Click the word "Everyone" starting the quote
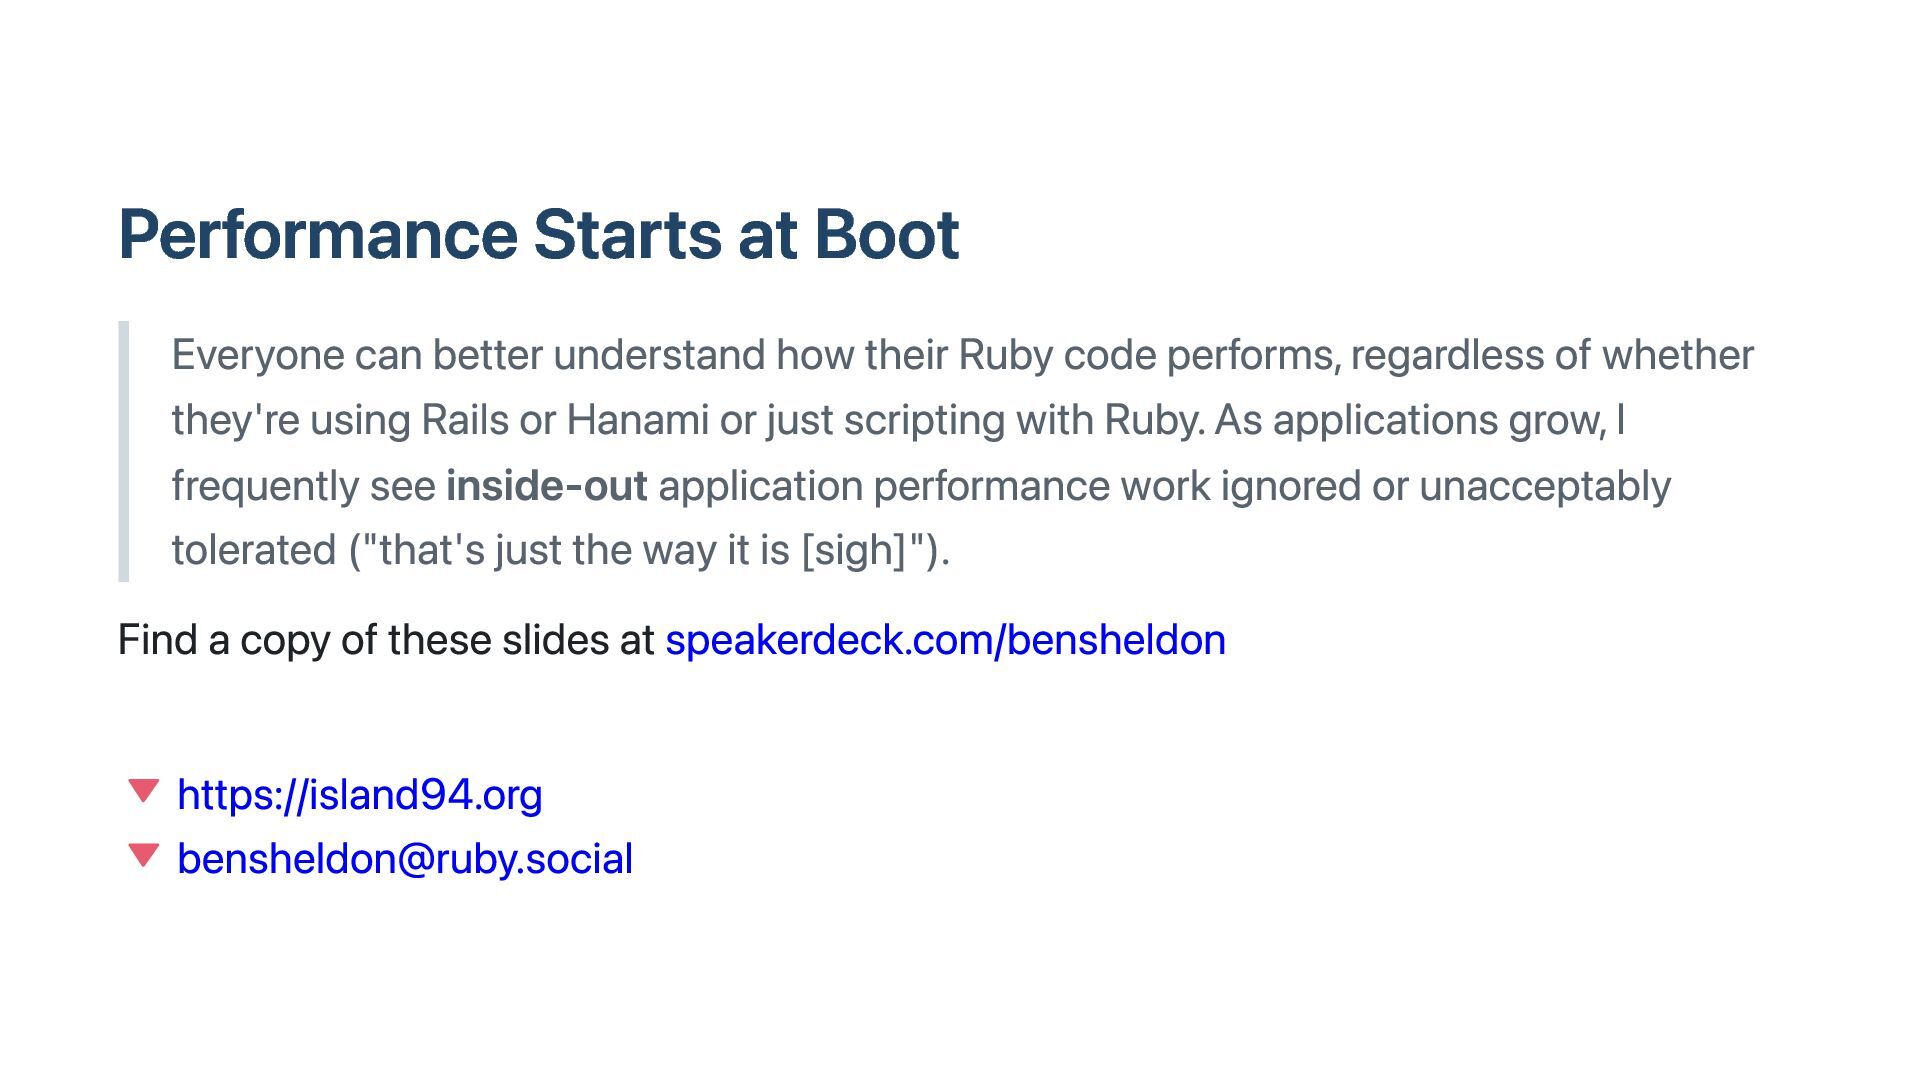 tap(257, 355)
